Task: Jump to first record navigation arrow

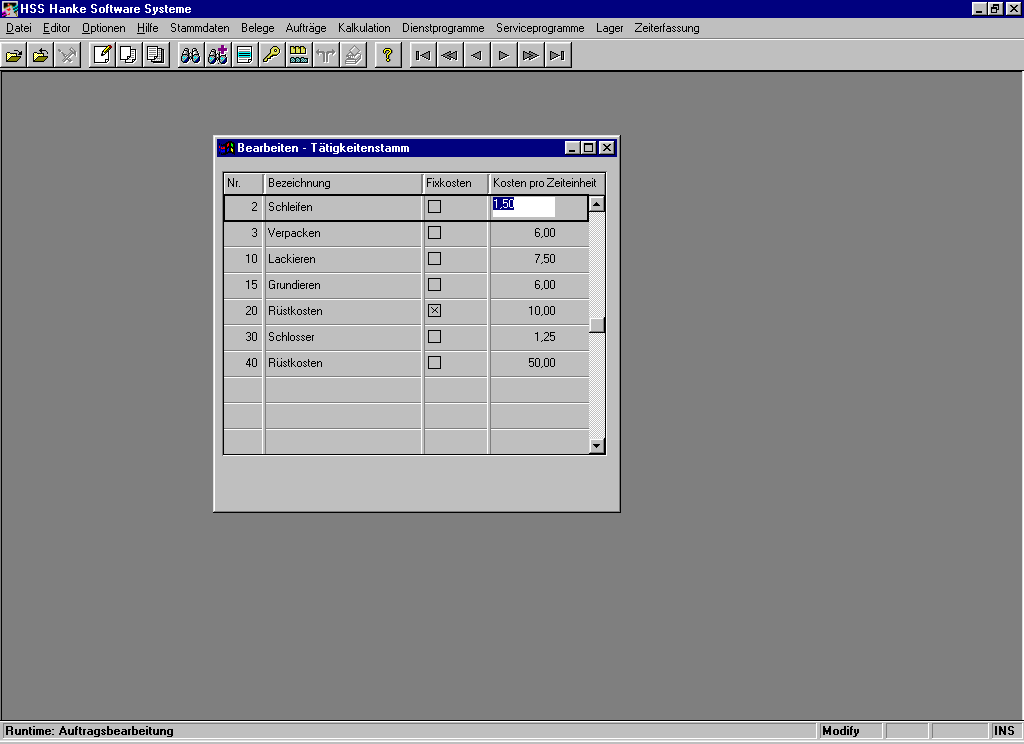Action: (423, 55)
